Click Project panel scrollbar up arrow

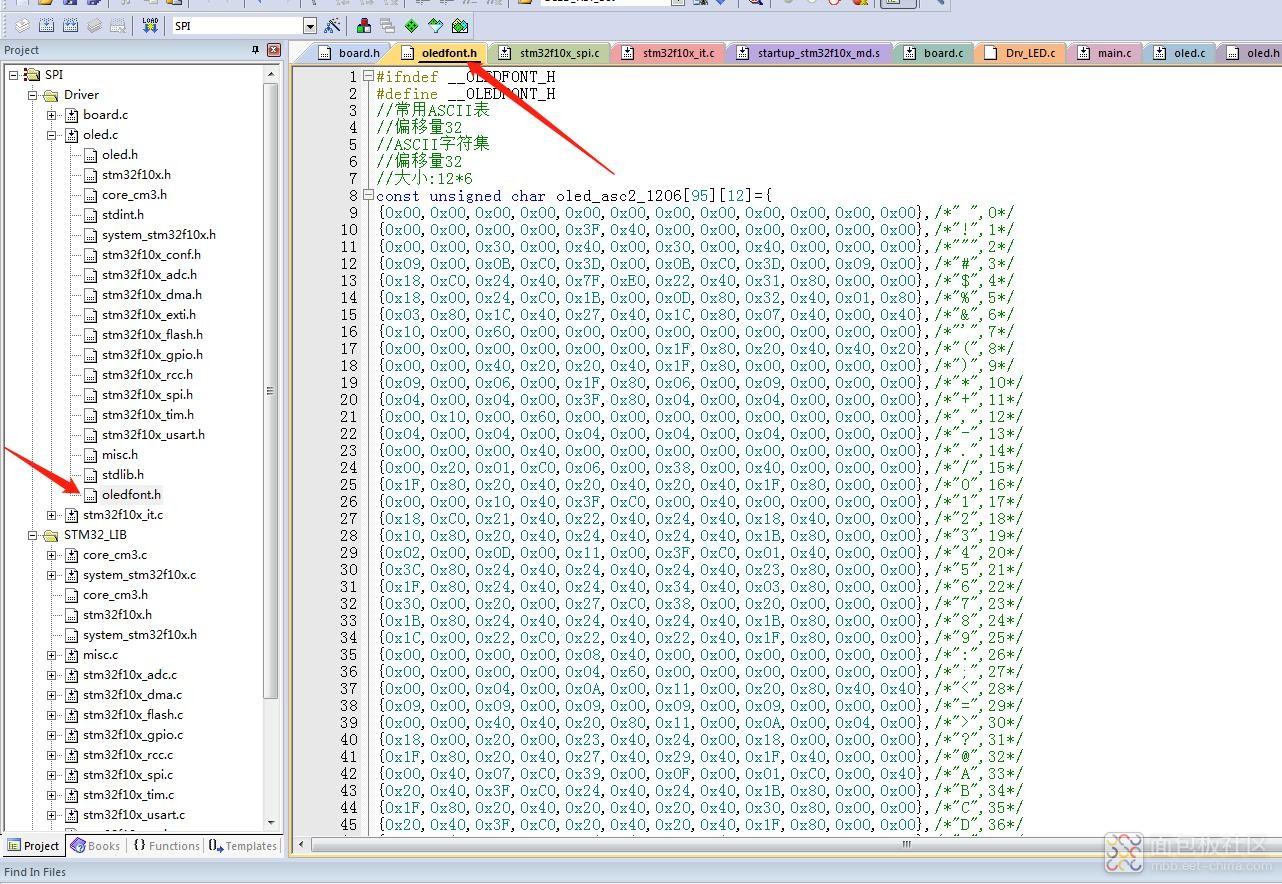[270, 75]
